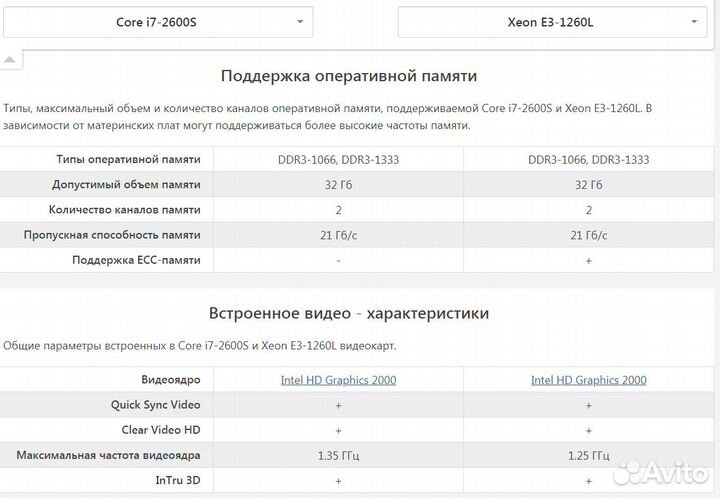Open the Core i7-2600S processor dropdown

click(x=158, y=22)
